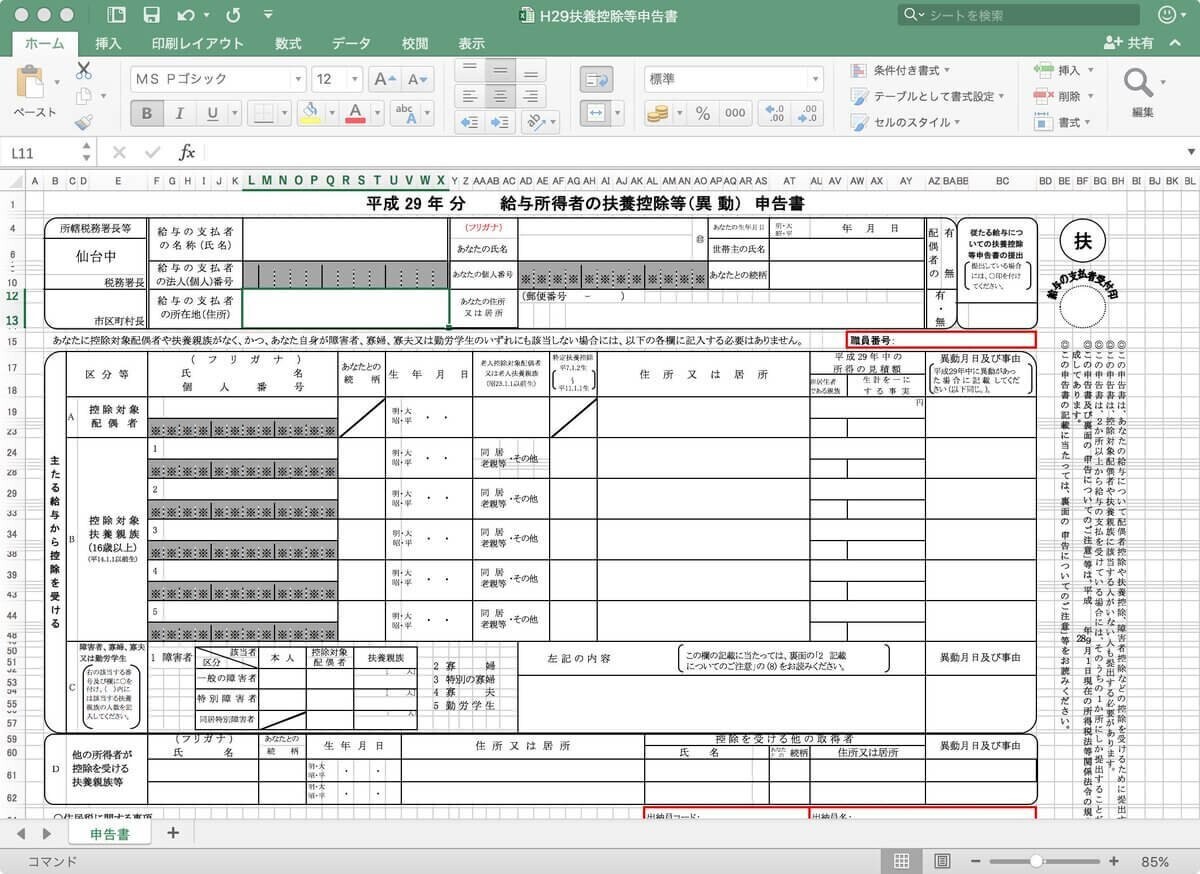Switch to 挿入 ribbon tab
This screenshot has width=1200, height=874.
click(x=108, y=43)
